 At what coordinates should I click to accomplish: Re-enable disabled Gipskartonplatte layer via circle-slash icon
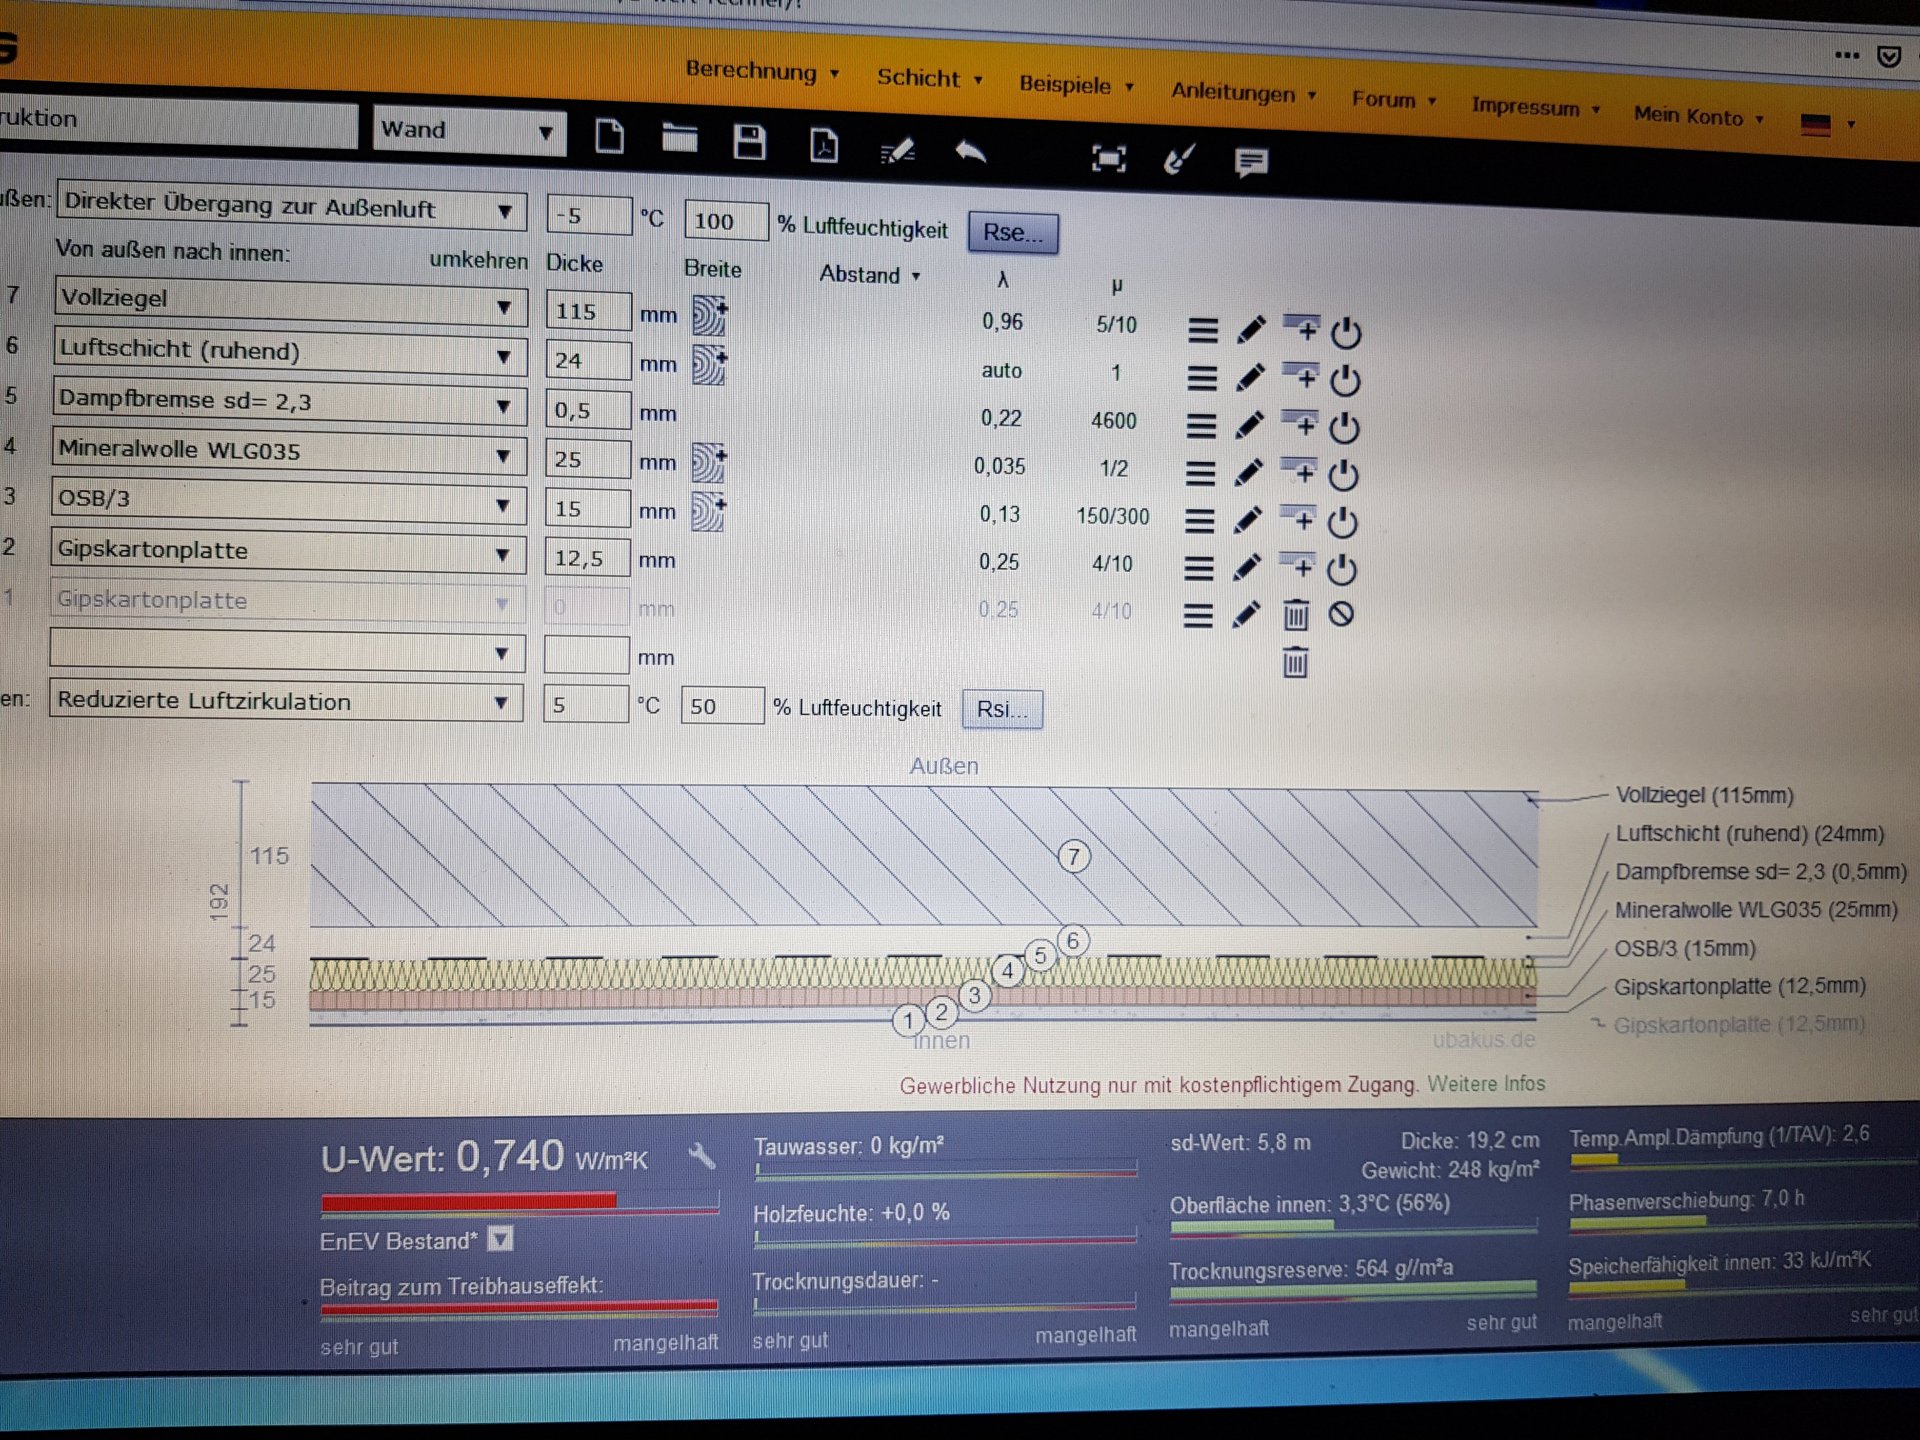1341,614
